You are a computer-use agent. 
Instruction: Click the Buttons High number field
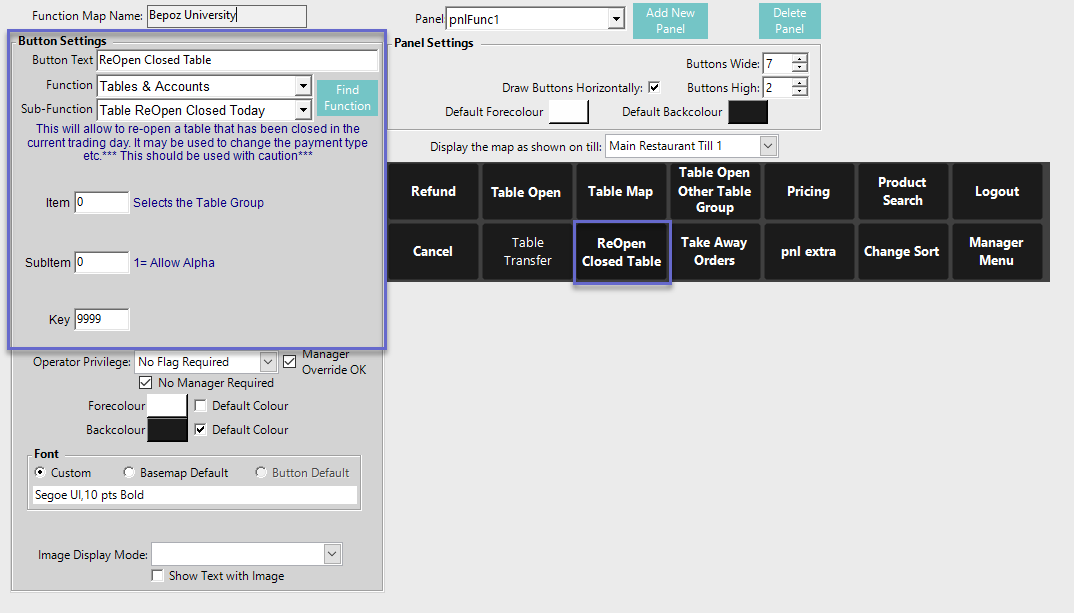(777, 87)
